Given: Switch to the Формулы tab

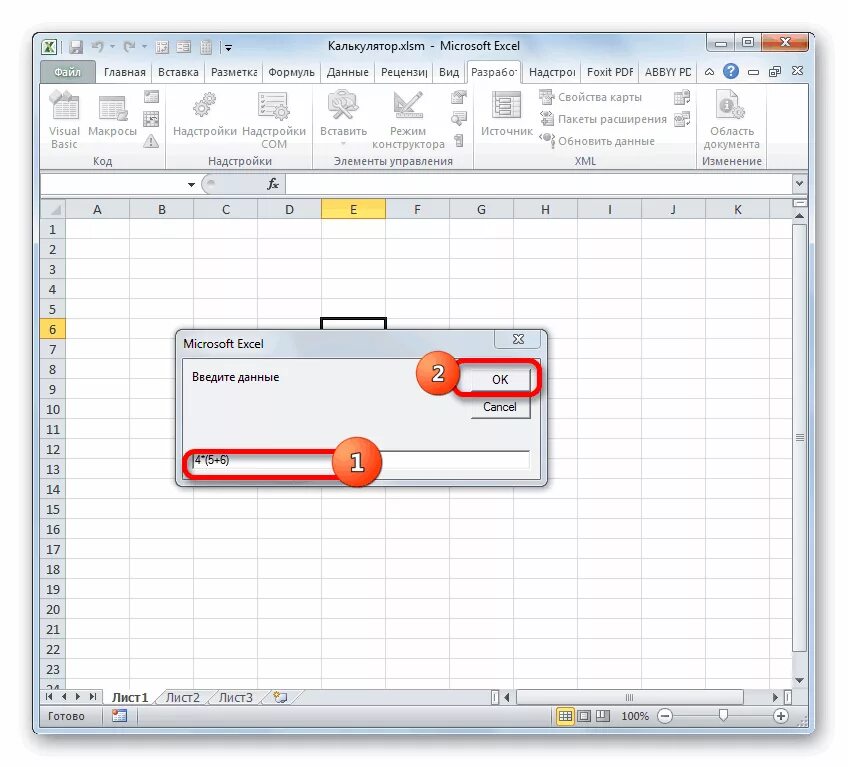Looking at the screenshot, I should (x=291, y=72).
